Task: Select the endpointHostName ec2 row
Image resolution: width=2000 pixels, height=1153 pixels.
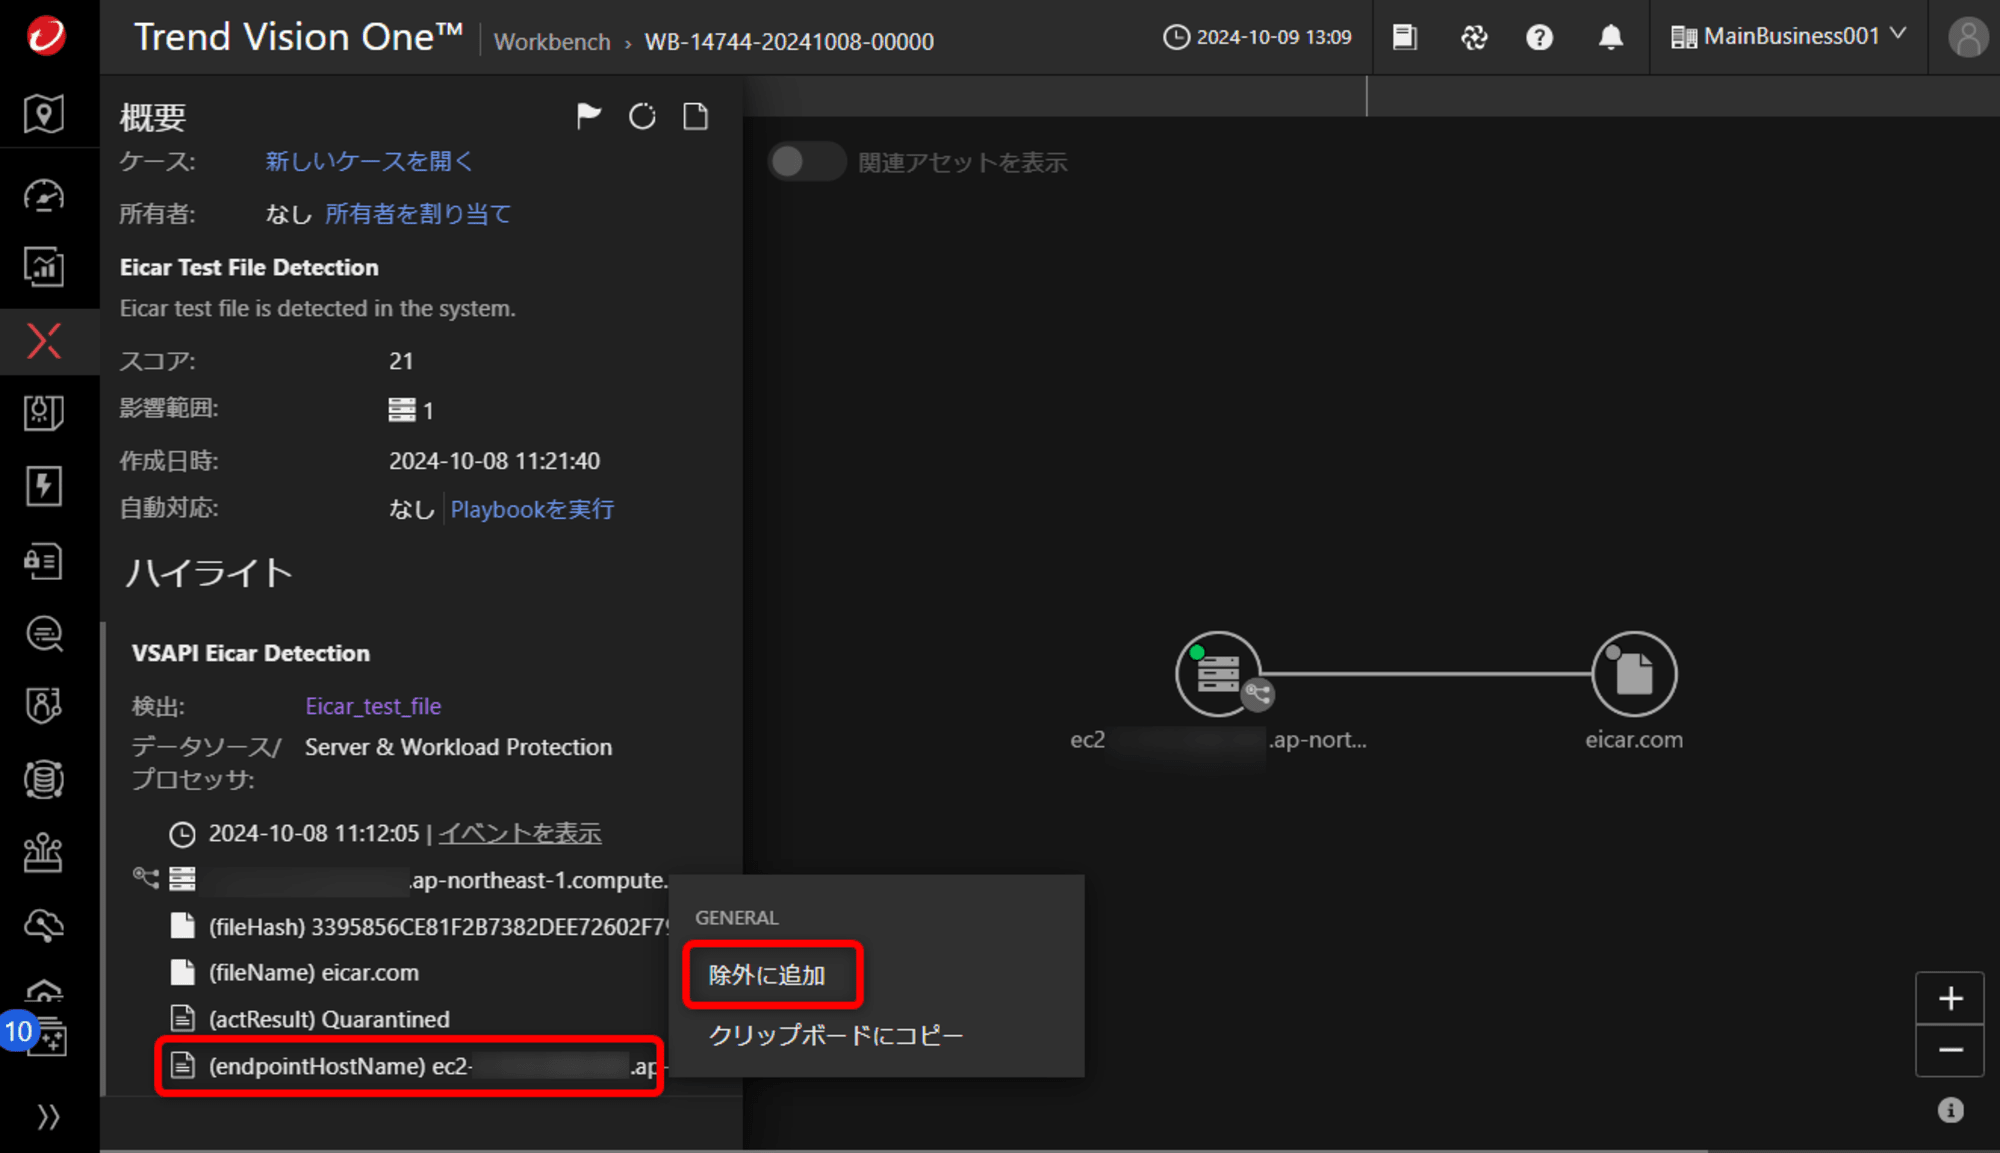Action: coord(410,1066)
